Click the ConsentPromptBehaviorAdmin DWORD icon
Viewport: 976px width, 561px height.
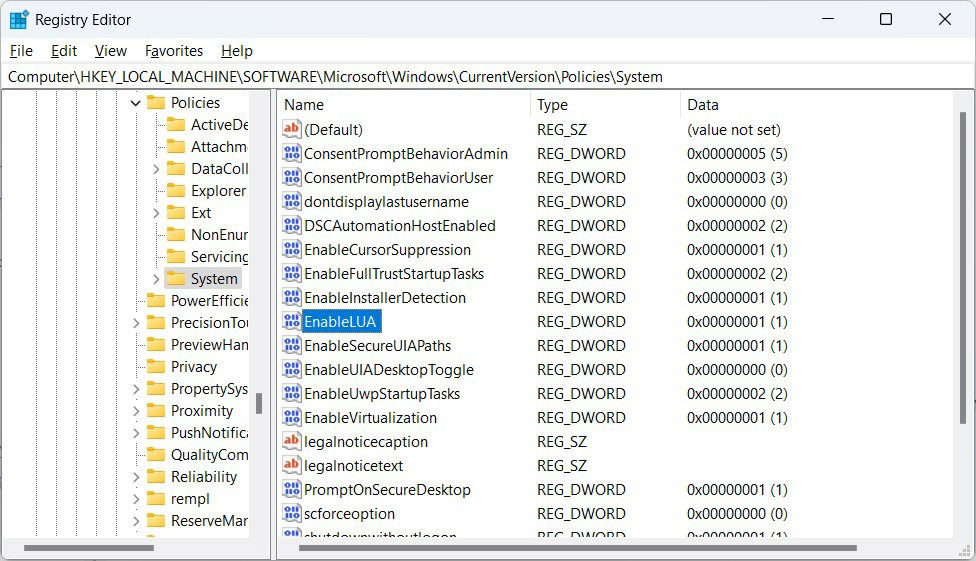[x=291, y=153]
